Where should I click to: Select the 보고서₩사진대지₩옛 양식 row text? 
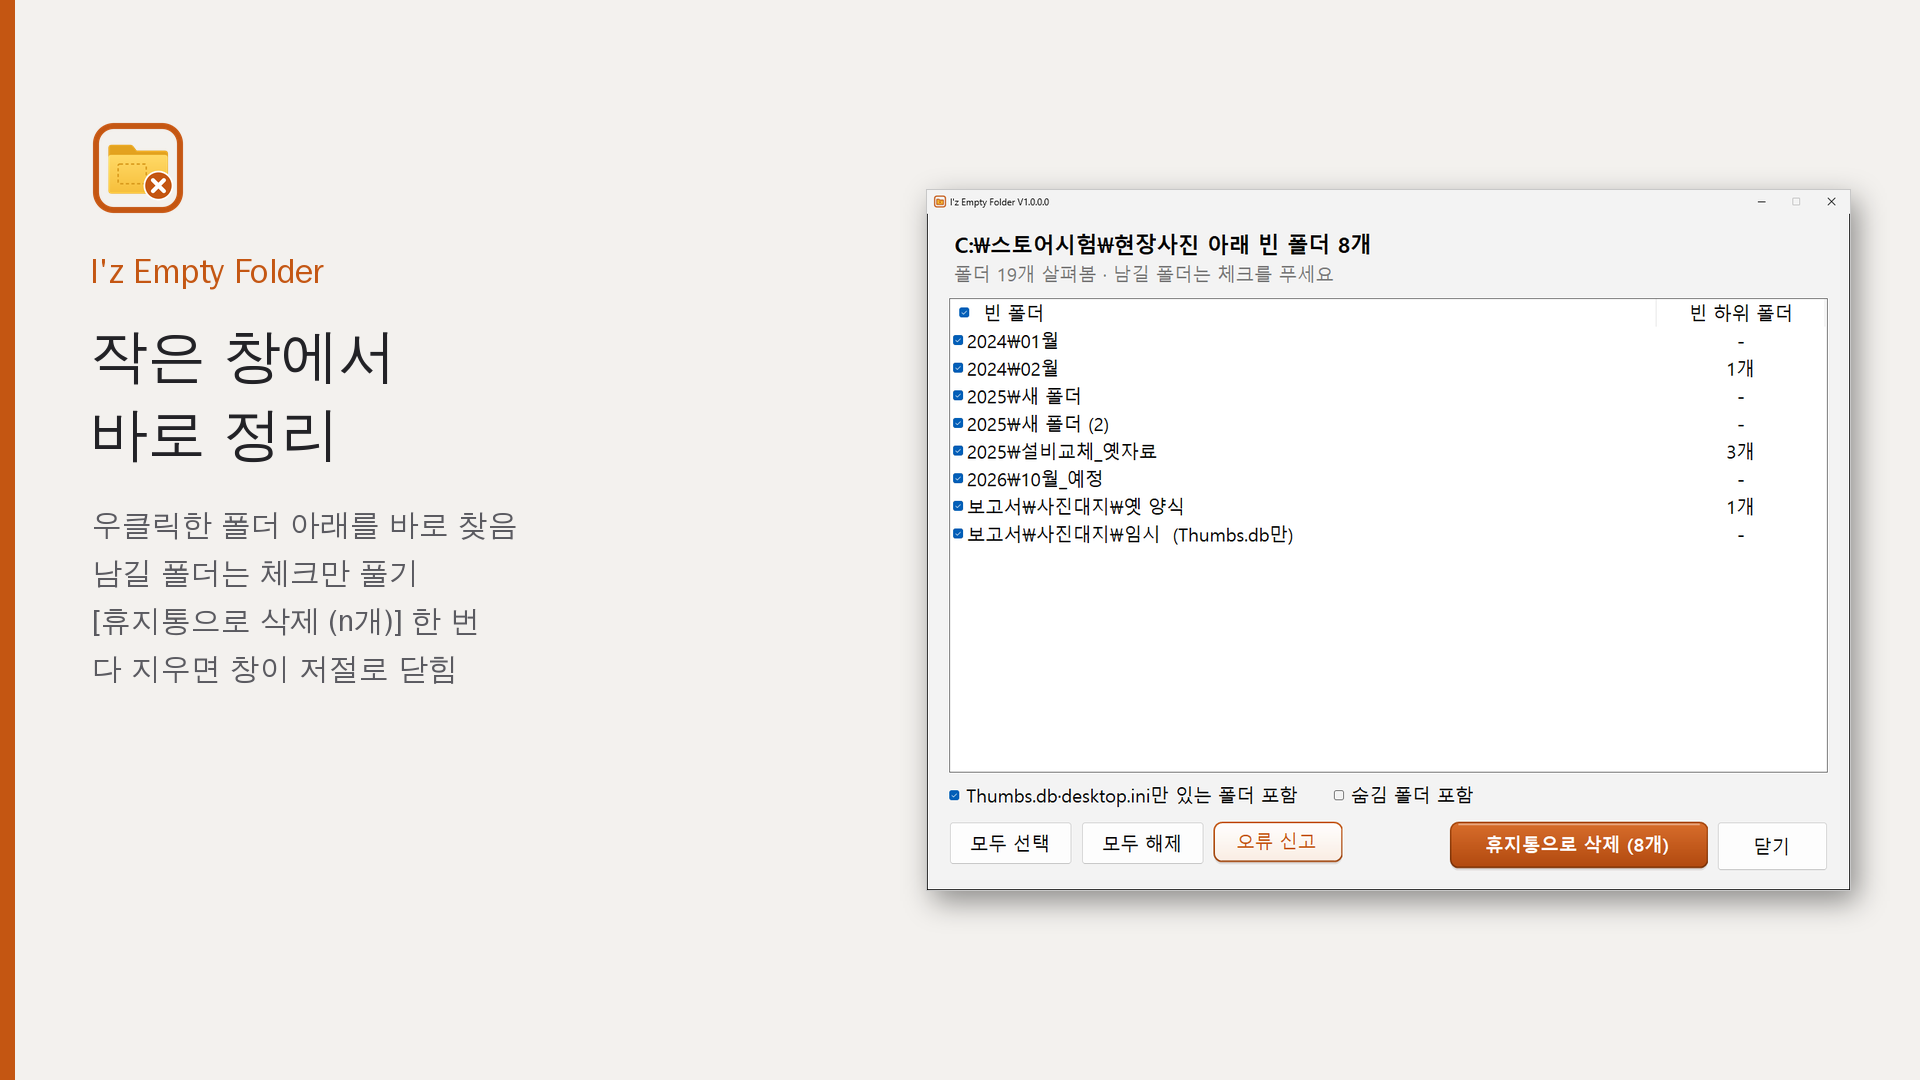(1076, 507)
